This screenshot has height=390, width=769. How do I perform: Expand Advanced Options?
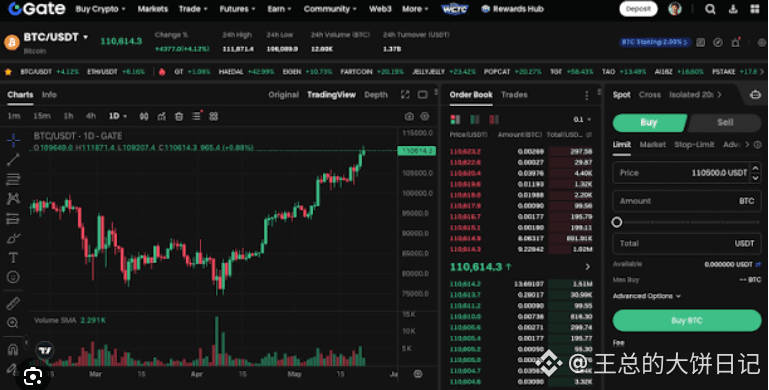pyautogui.click(x=646, y=296)
